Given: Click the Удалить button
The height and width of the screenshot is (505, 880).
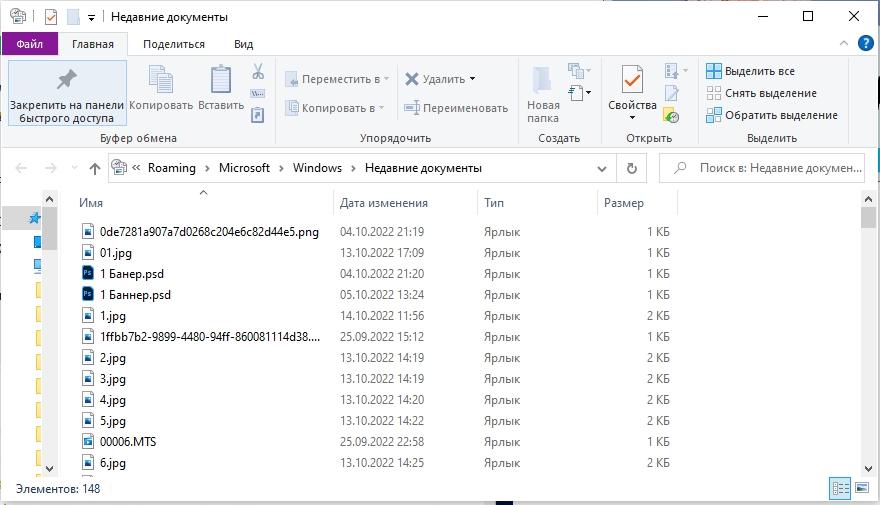Looking at the screenshot, I should 436,79.
